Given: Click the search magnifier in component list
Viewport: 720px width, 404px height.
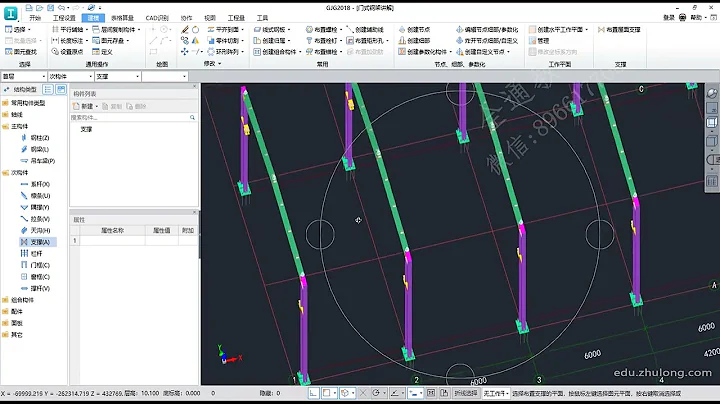Looking at the screenshot, I should click(x=192, y=118).
